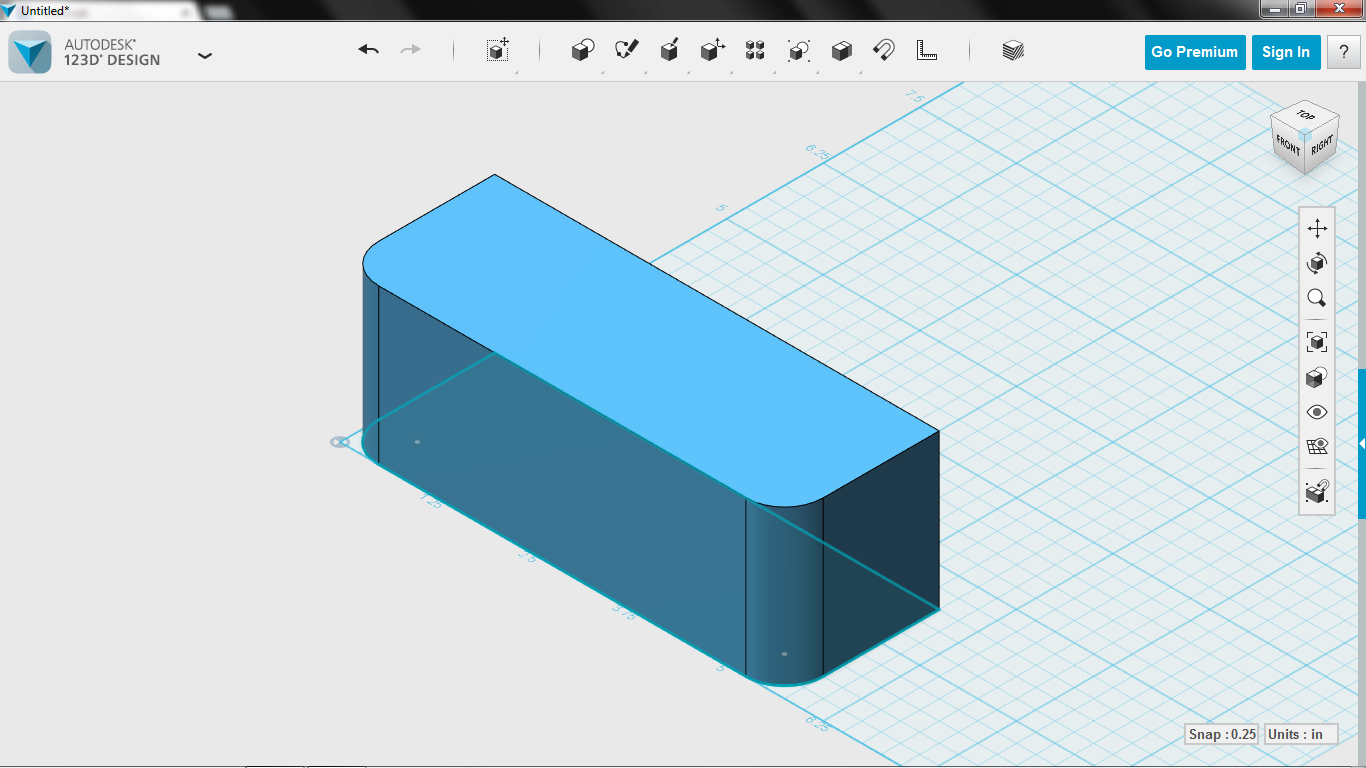Undo the last action

coord(369,50)
